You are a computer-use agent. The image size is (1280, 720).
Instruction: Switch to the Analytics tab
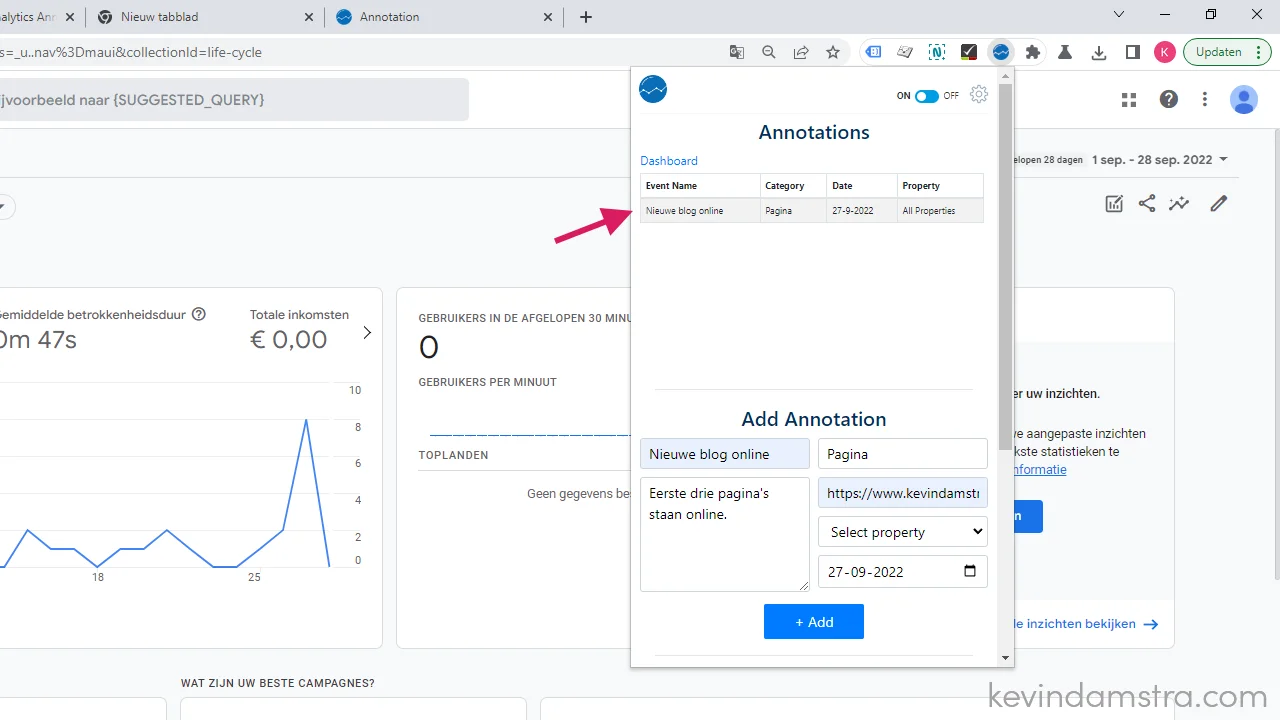point(40,17)
